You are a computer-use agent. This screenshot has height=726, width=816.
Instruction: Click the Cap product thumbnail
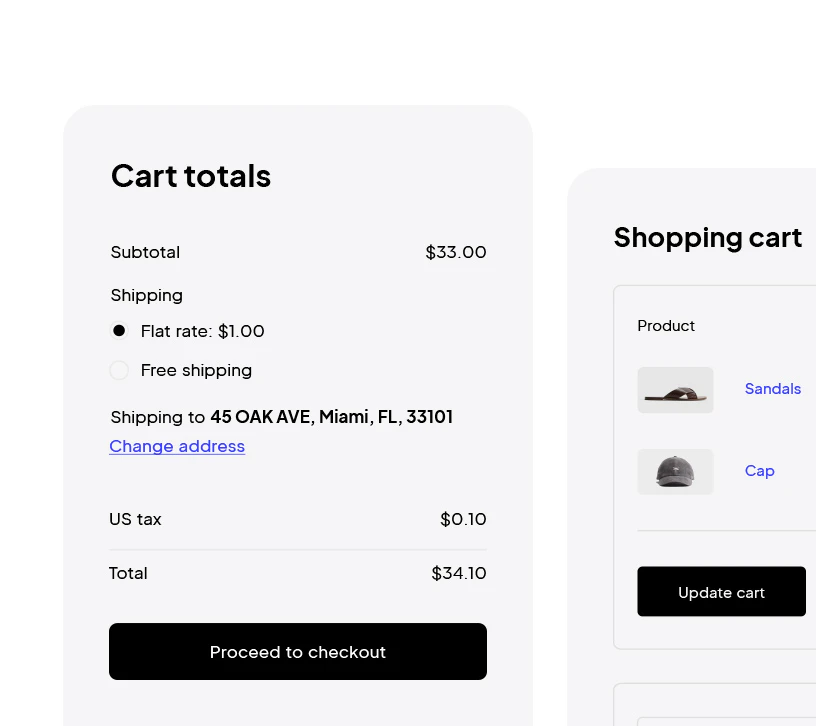675,470
